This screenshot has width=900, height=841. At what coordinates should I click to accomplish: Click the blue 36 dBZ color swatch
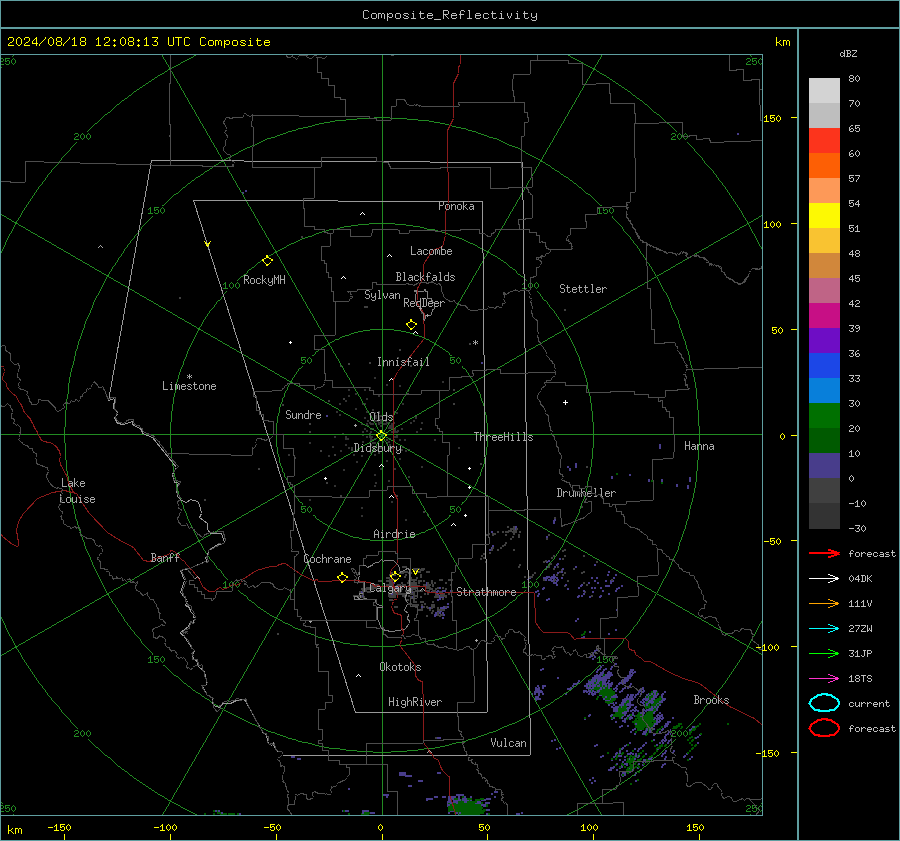824,365
